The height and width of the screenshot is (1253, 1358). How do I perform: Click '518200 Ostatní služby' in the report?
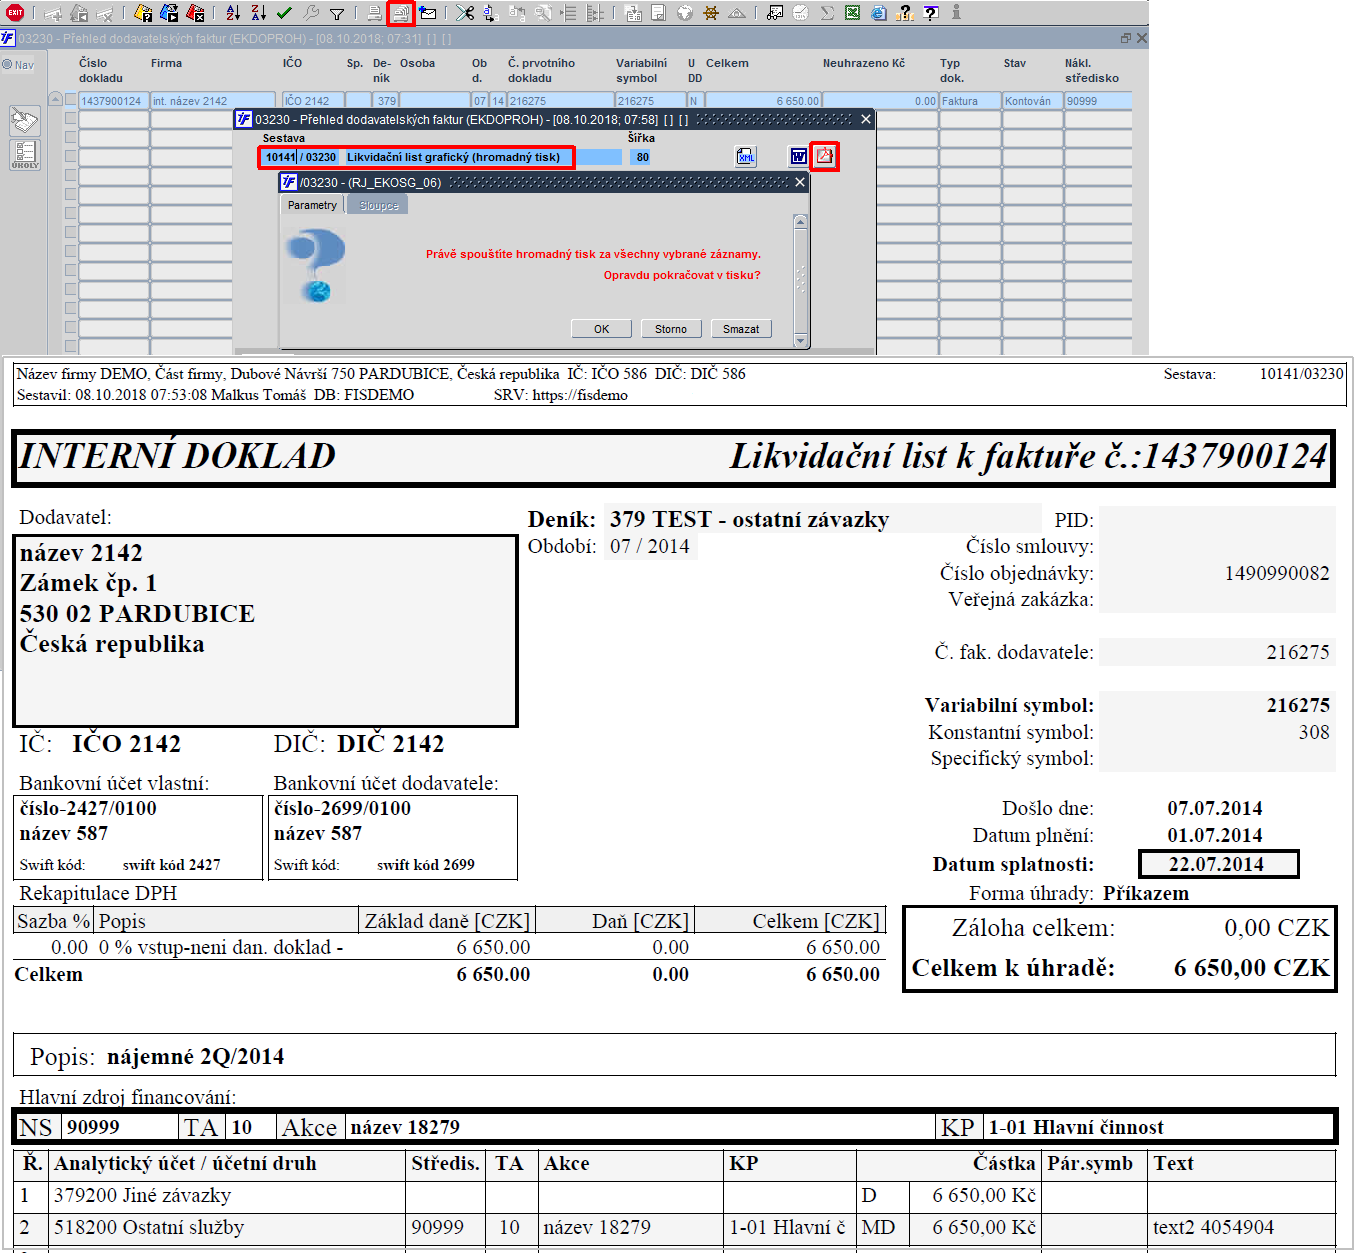pyautogui.click(x=149, y=1227)
